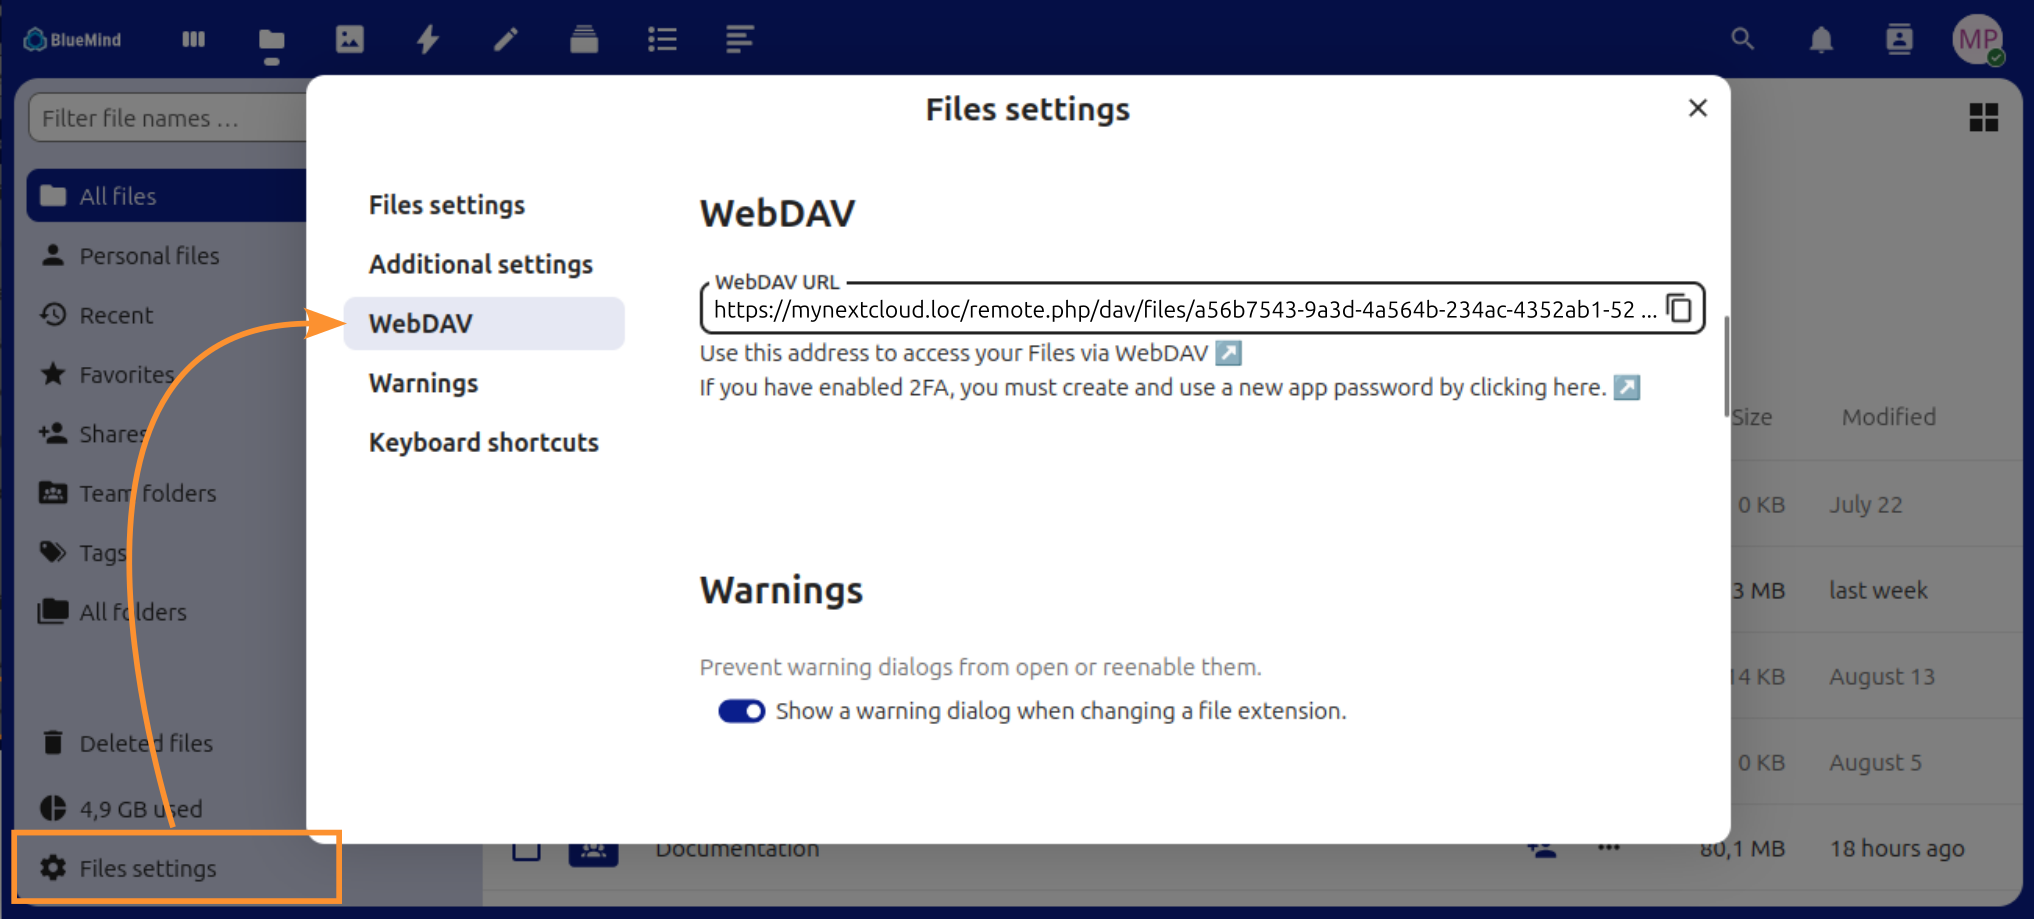Open the notifications bell
This screenshot has height=919, width=2034.
[1821, 40]
